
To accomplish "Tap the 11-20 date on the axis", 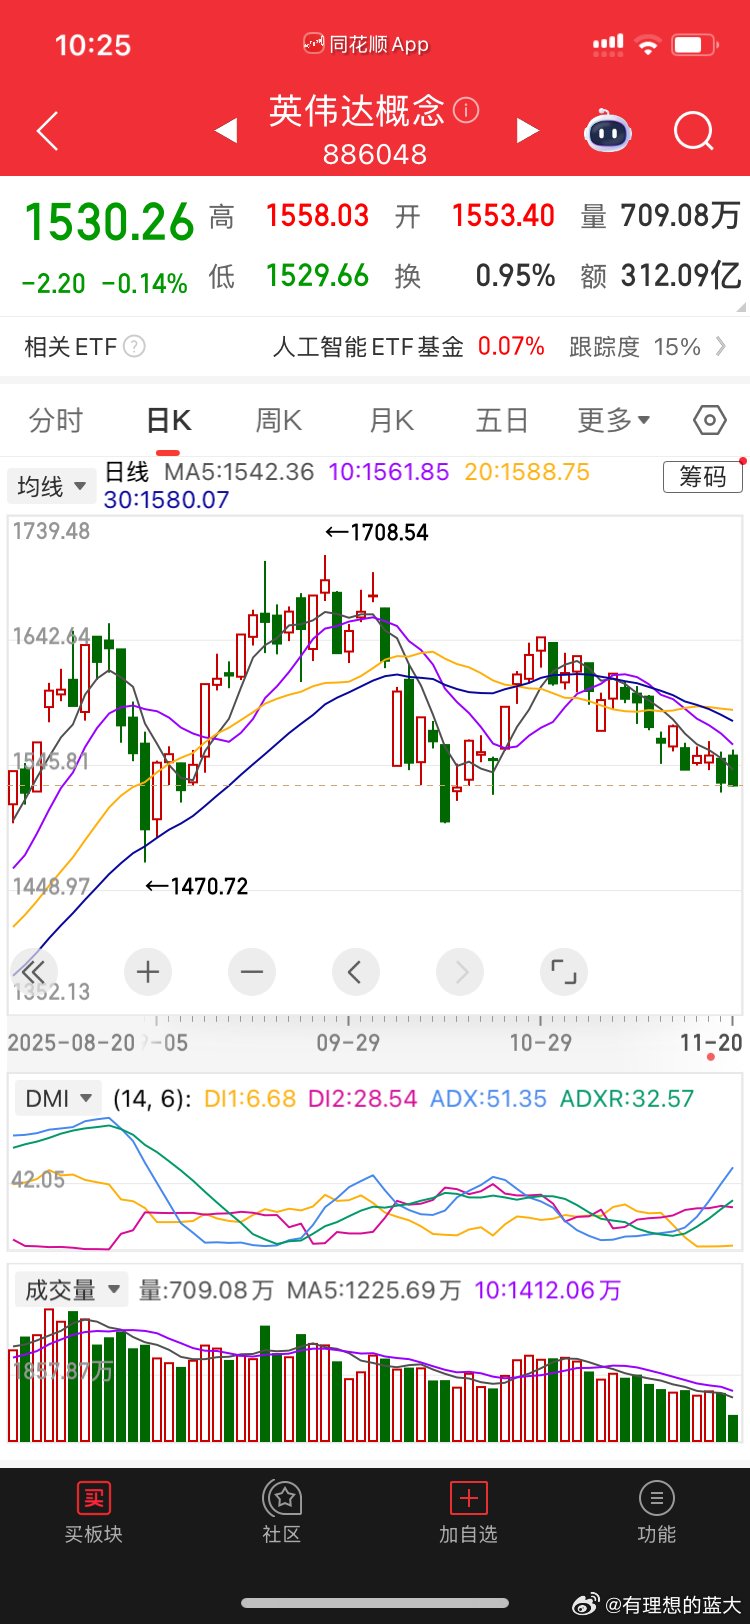I will (711, 1042).
